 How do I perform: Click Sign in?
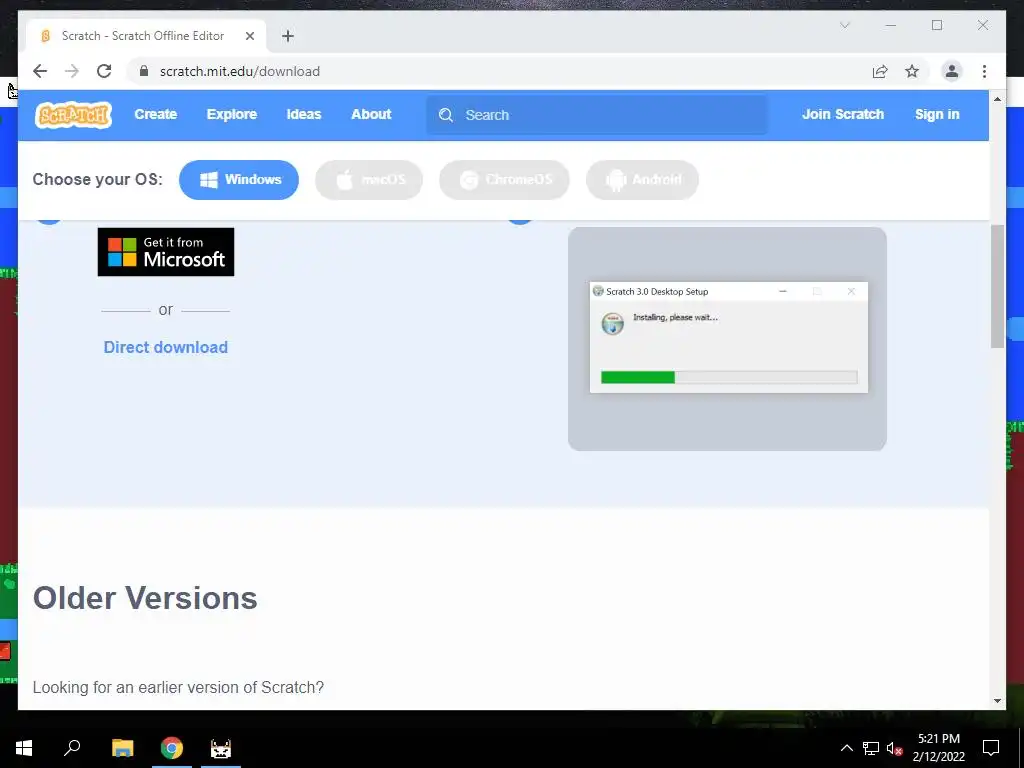(936, 114)
